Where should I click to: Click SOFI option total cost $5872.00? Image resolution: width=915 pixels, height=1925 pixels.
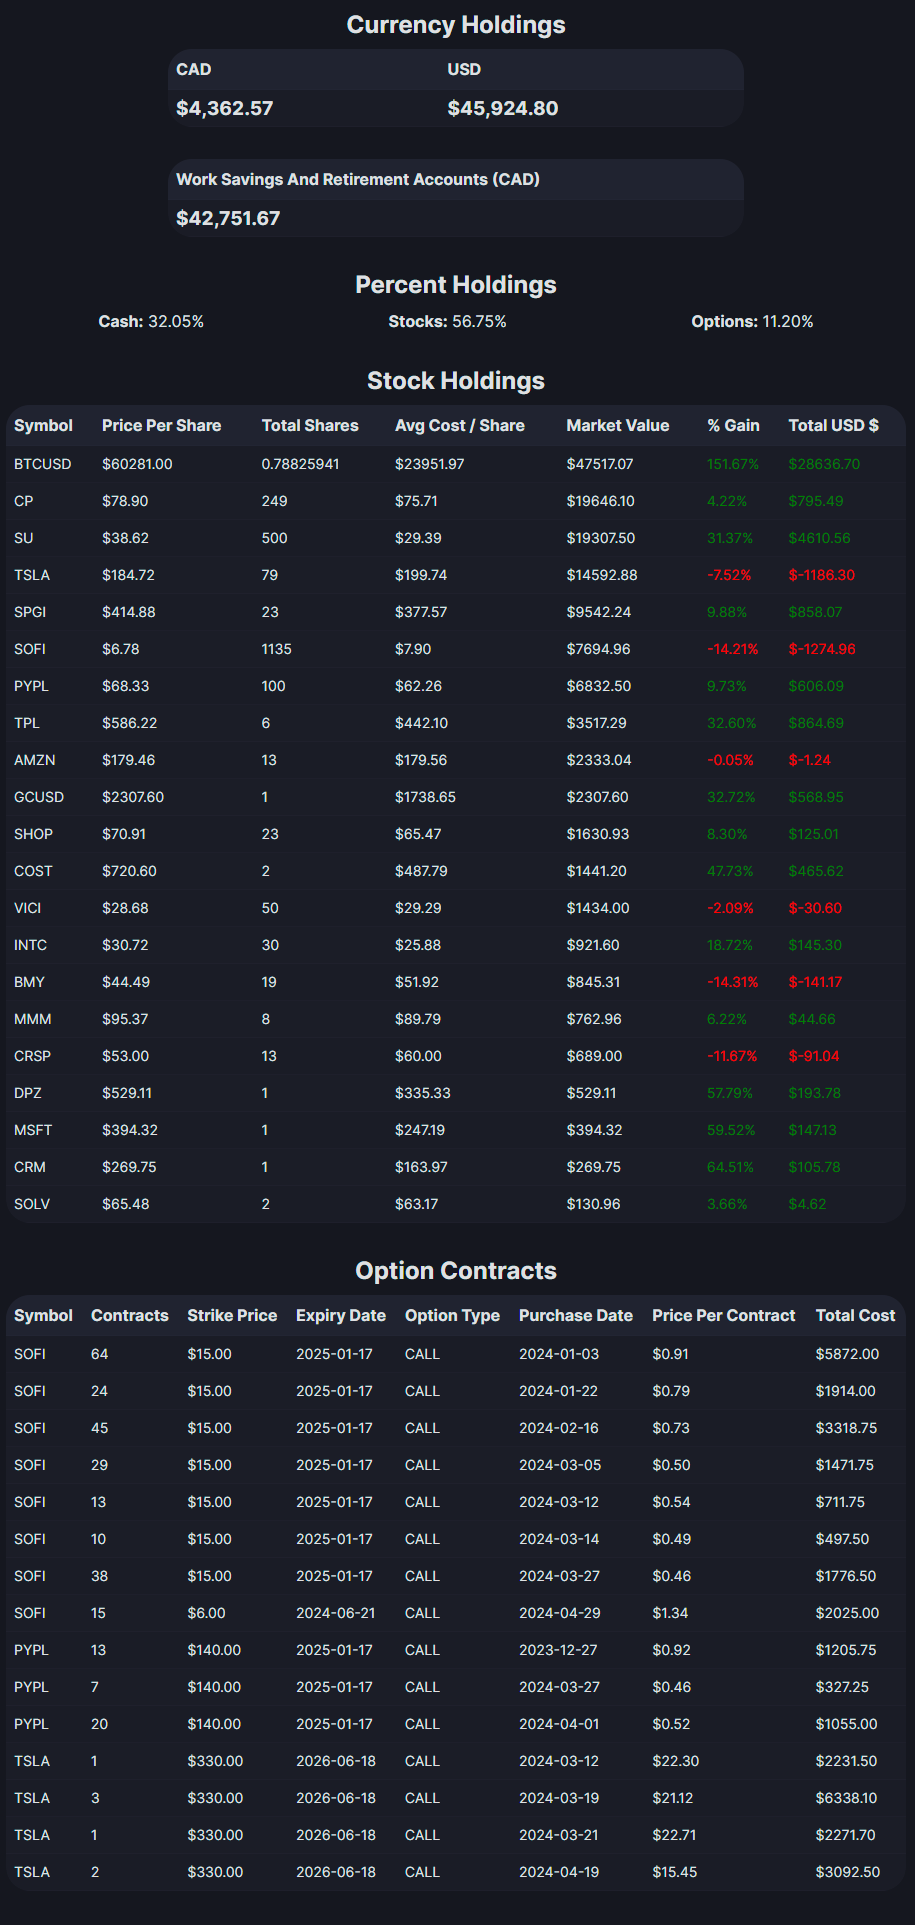pos(847,1355)
